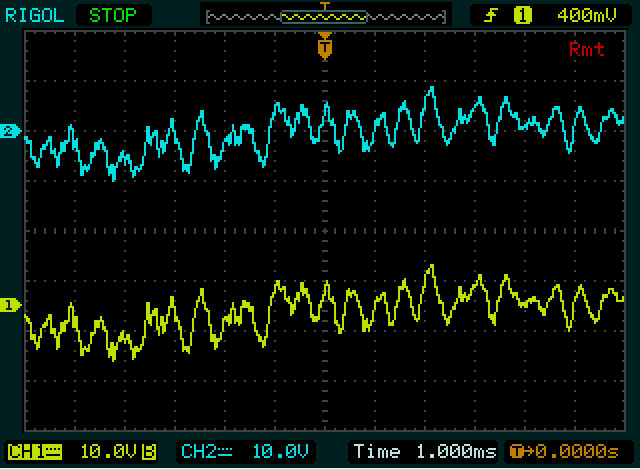Image resolution: width=640 pixels, height=469 pixels.
Task: Click the waveform memory overview bar
Action: coord(325,17)
